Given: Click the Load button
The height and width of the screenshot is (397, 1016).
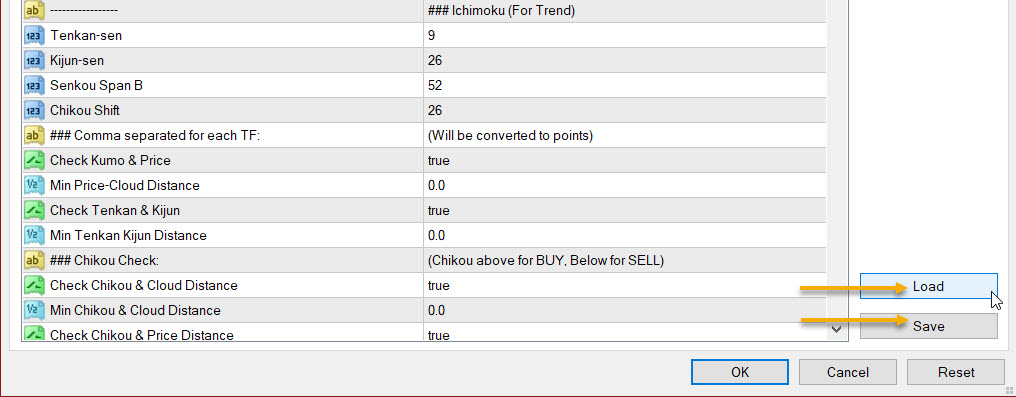Looking at the screenshot, I should [x=929, y=286].
